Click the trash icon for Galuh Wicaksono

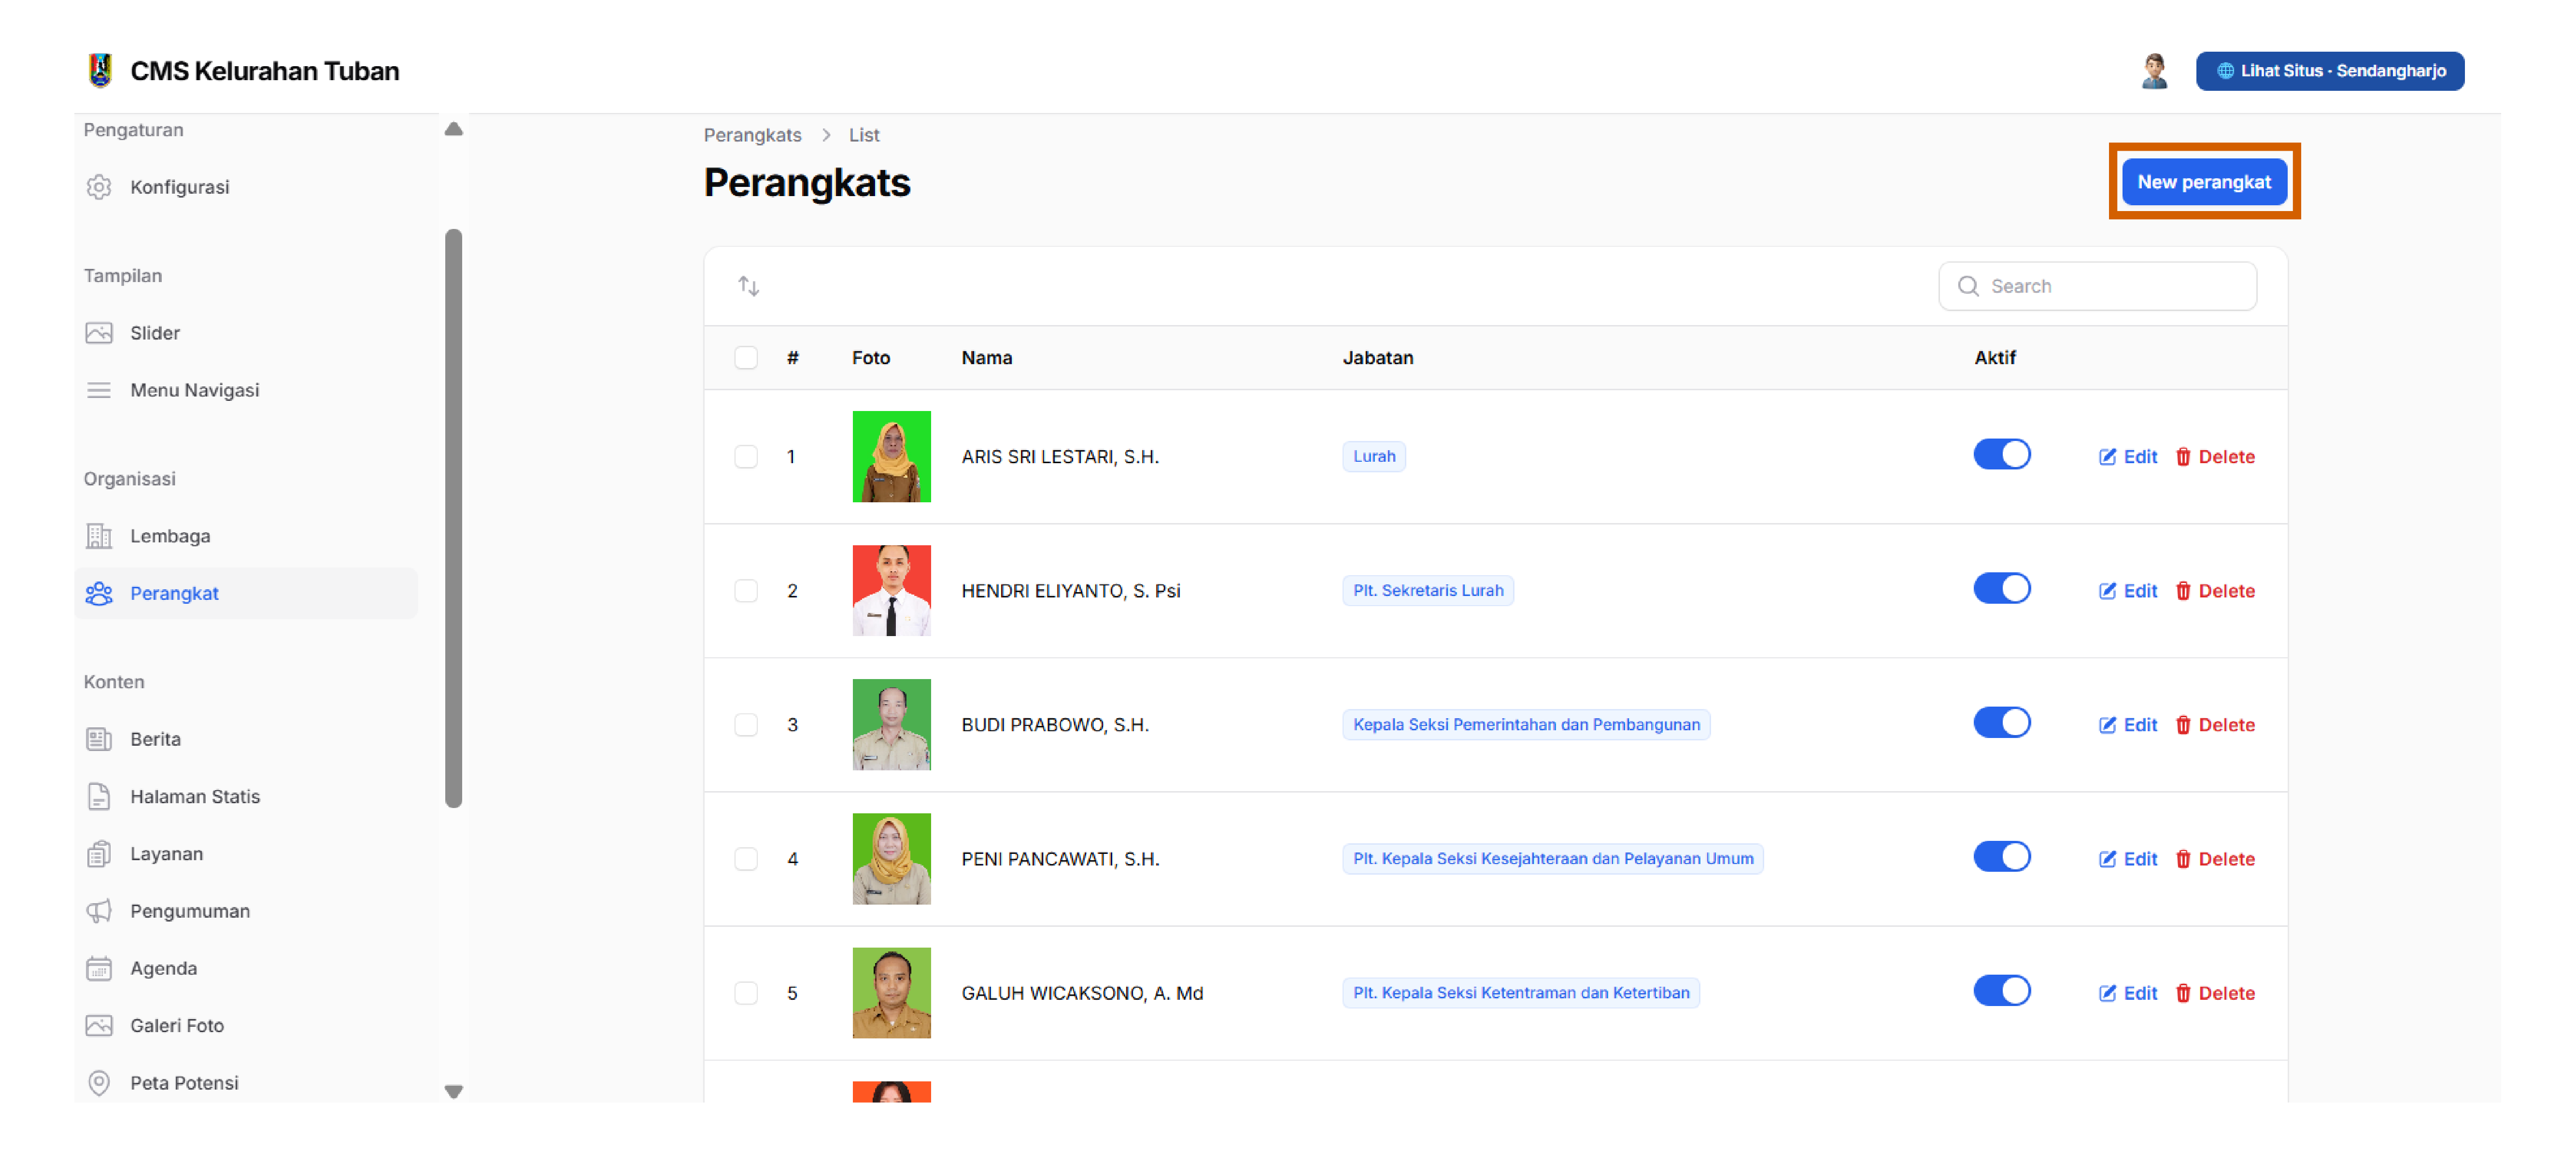(2183, 993)
